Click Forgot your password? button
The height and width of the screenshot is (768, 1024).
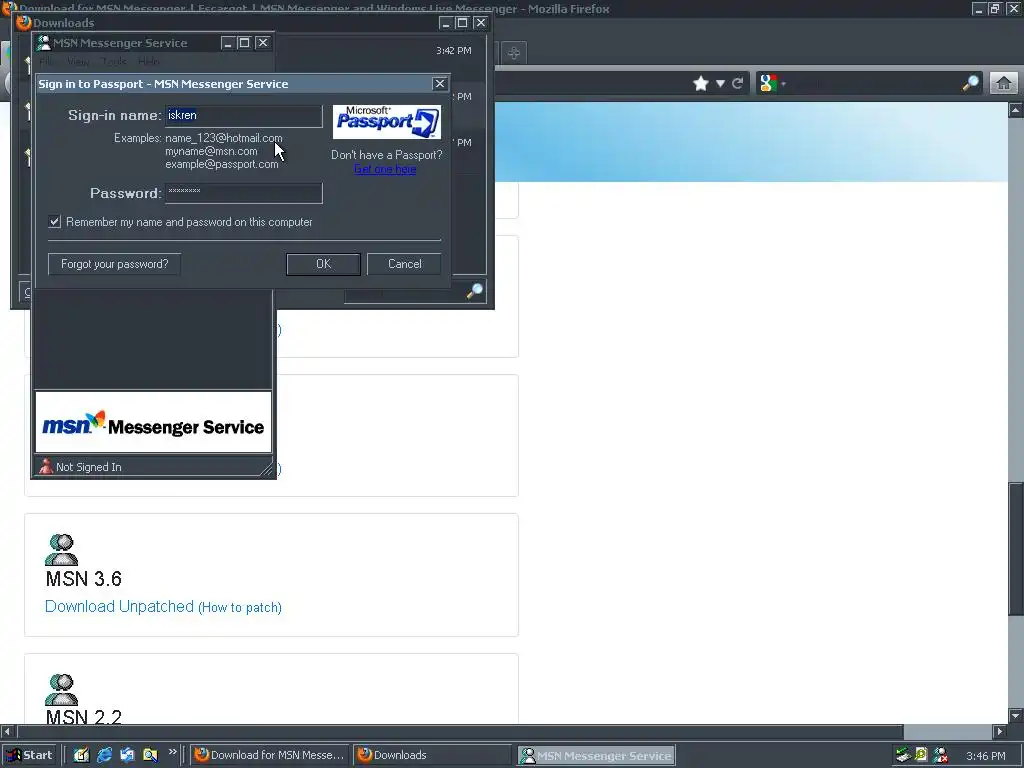(x=114, y=264)
